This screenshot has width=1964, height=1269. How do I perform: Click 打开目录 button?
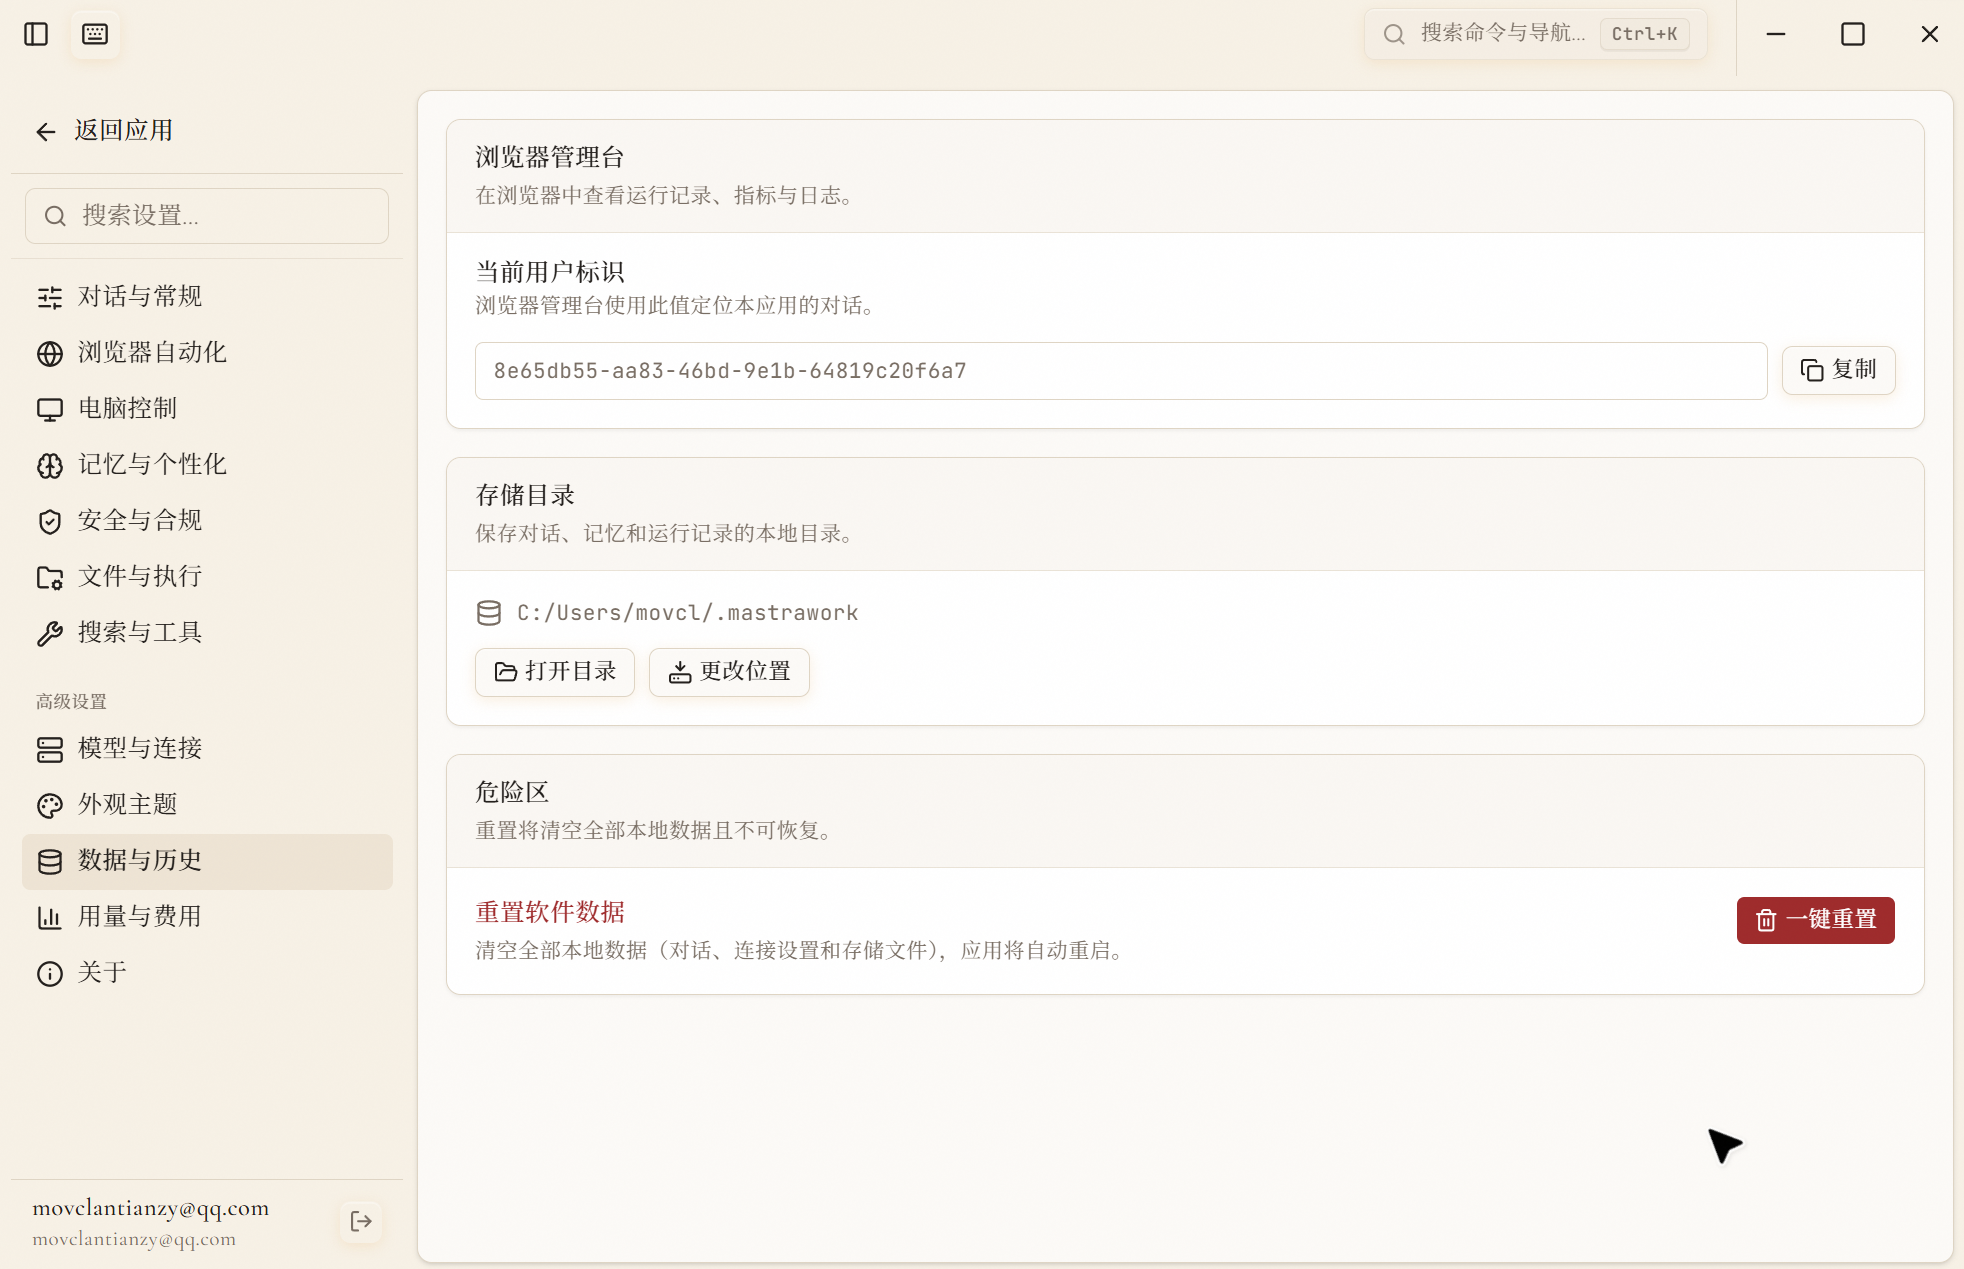pos(555,672)
